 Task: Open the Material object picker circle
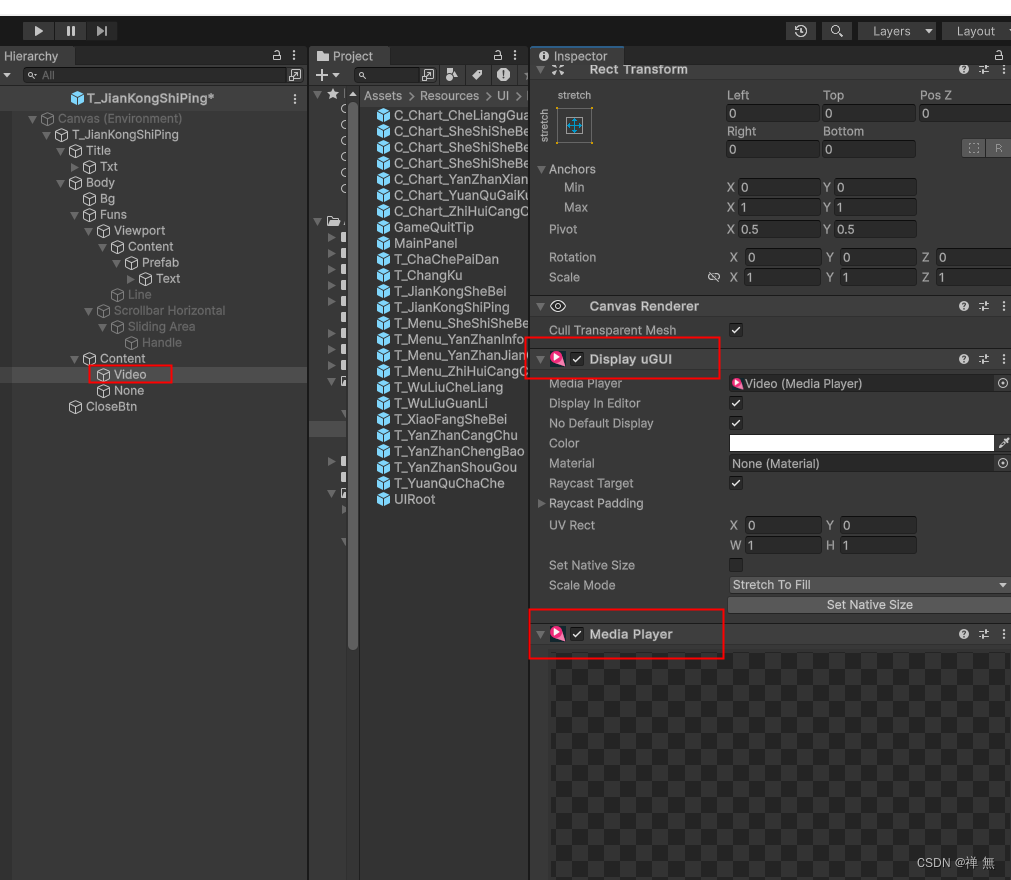1003,463
